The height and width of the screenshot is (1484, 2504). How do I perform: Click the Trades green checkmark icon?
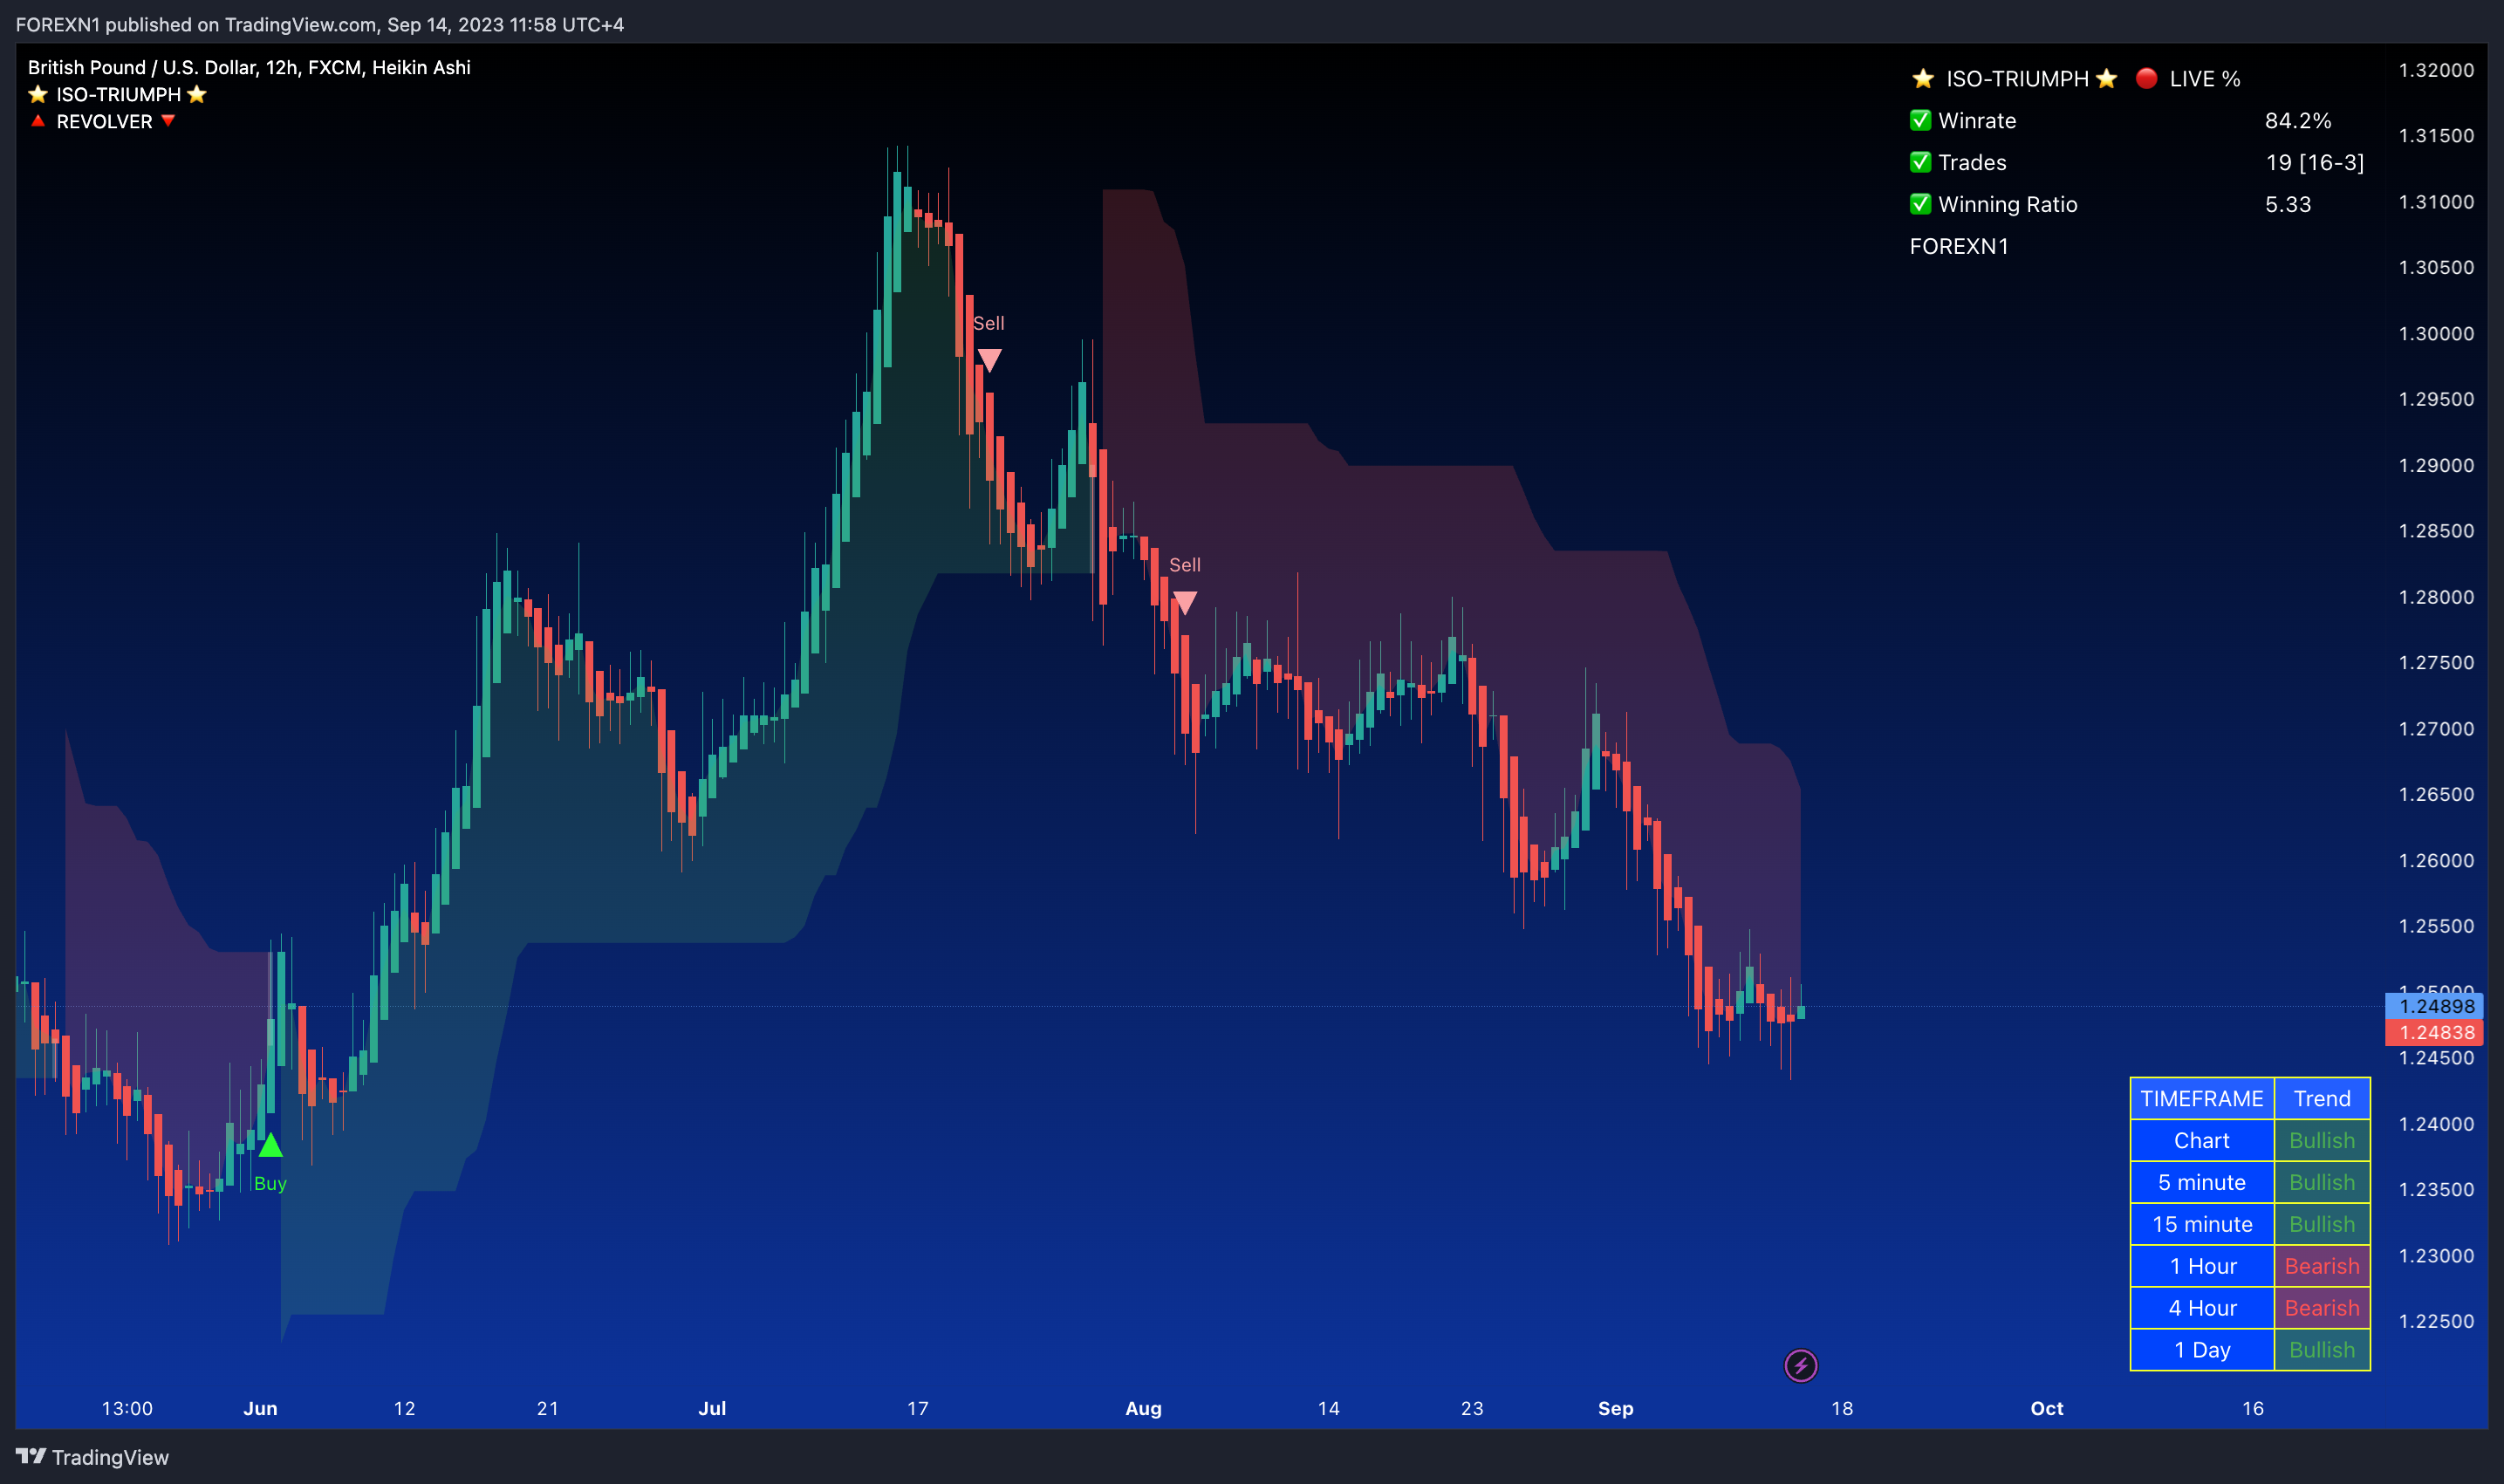tap(1920, 162)
